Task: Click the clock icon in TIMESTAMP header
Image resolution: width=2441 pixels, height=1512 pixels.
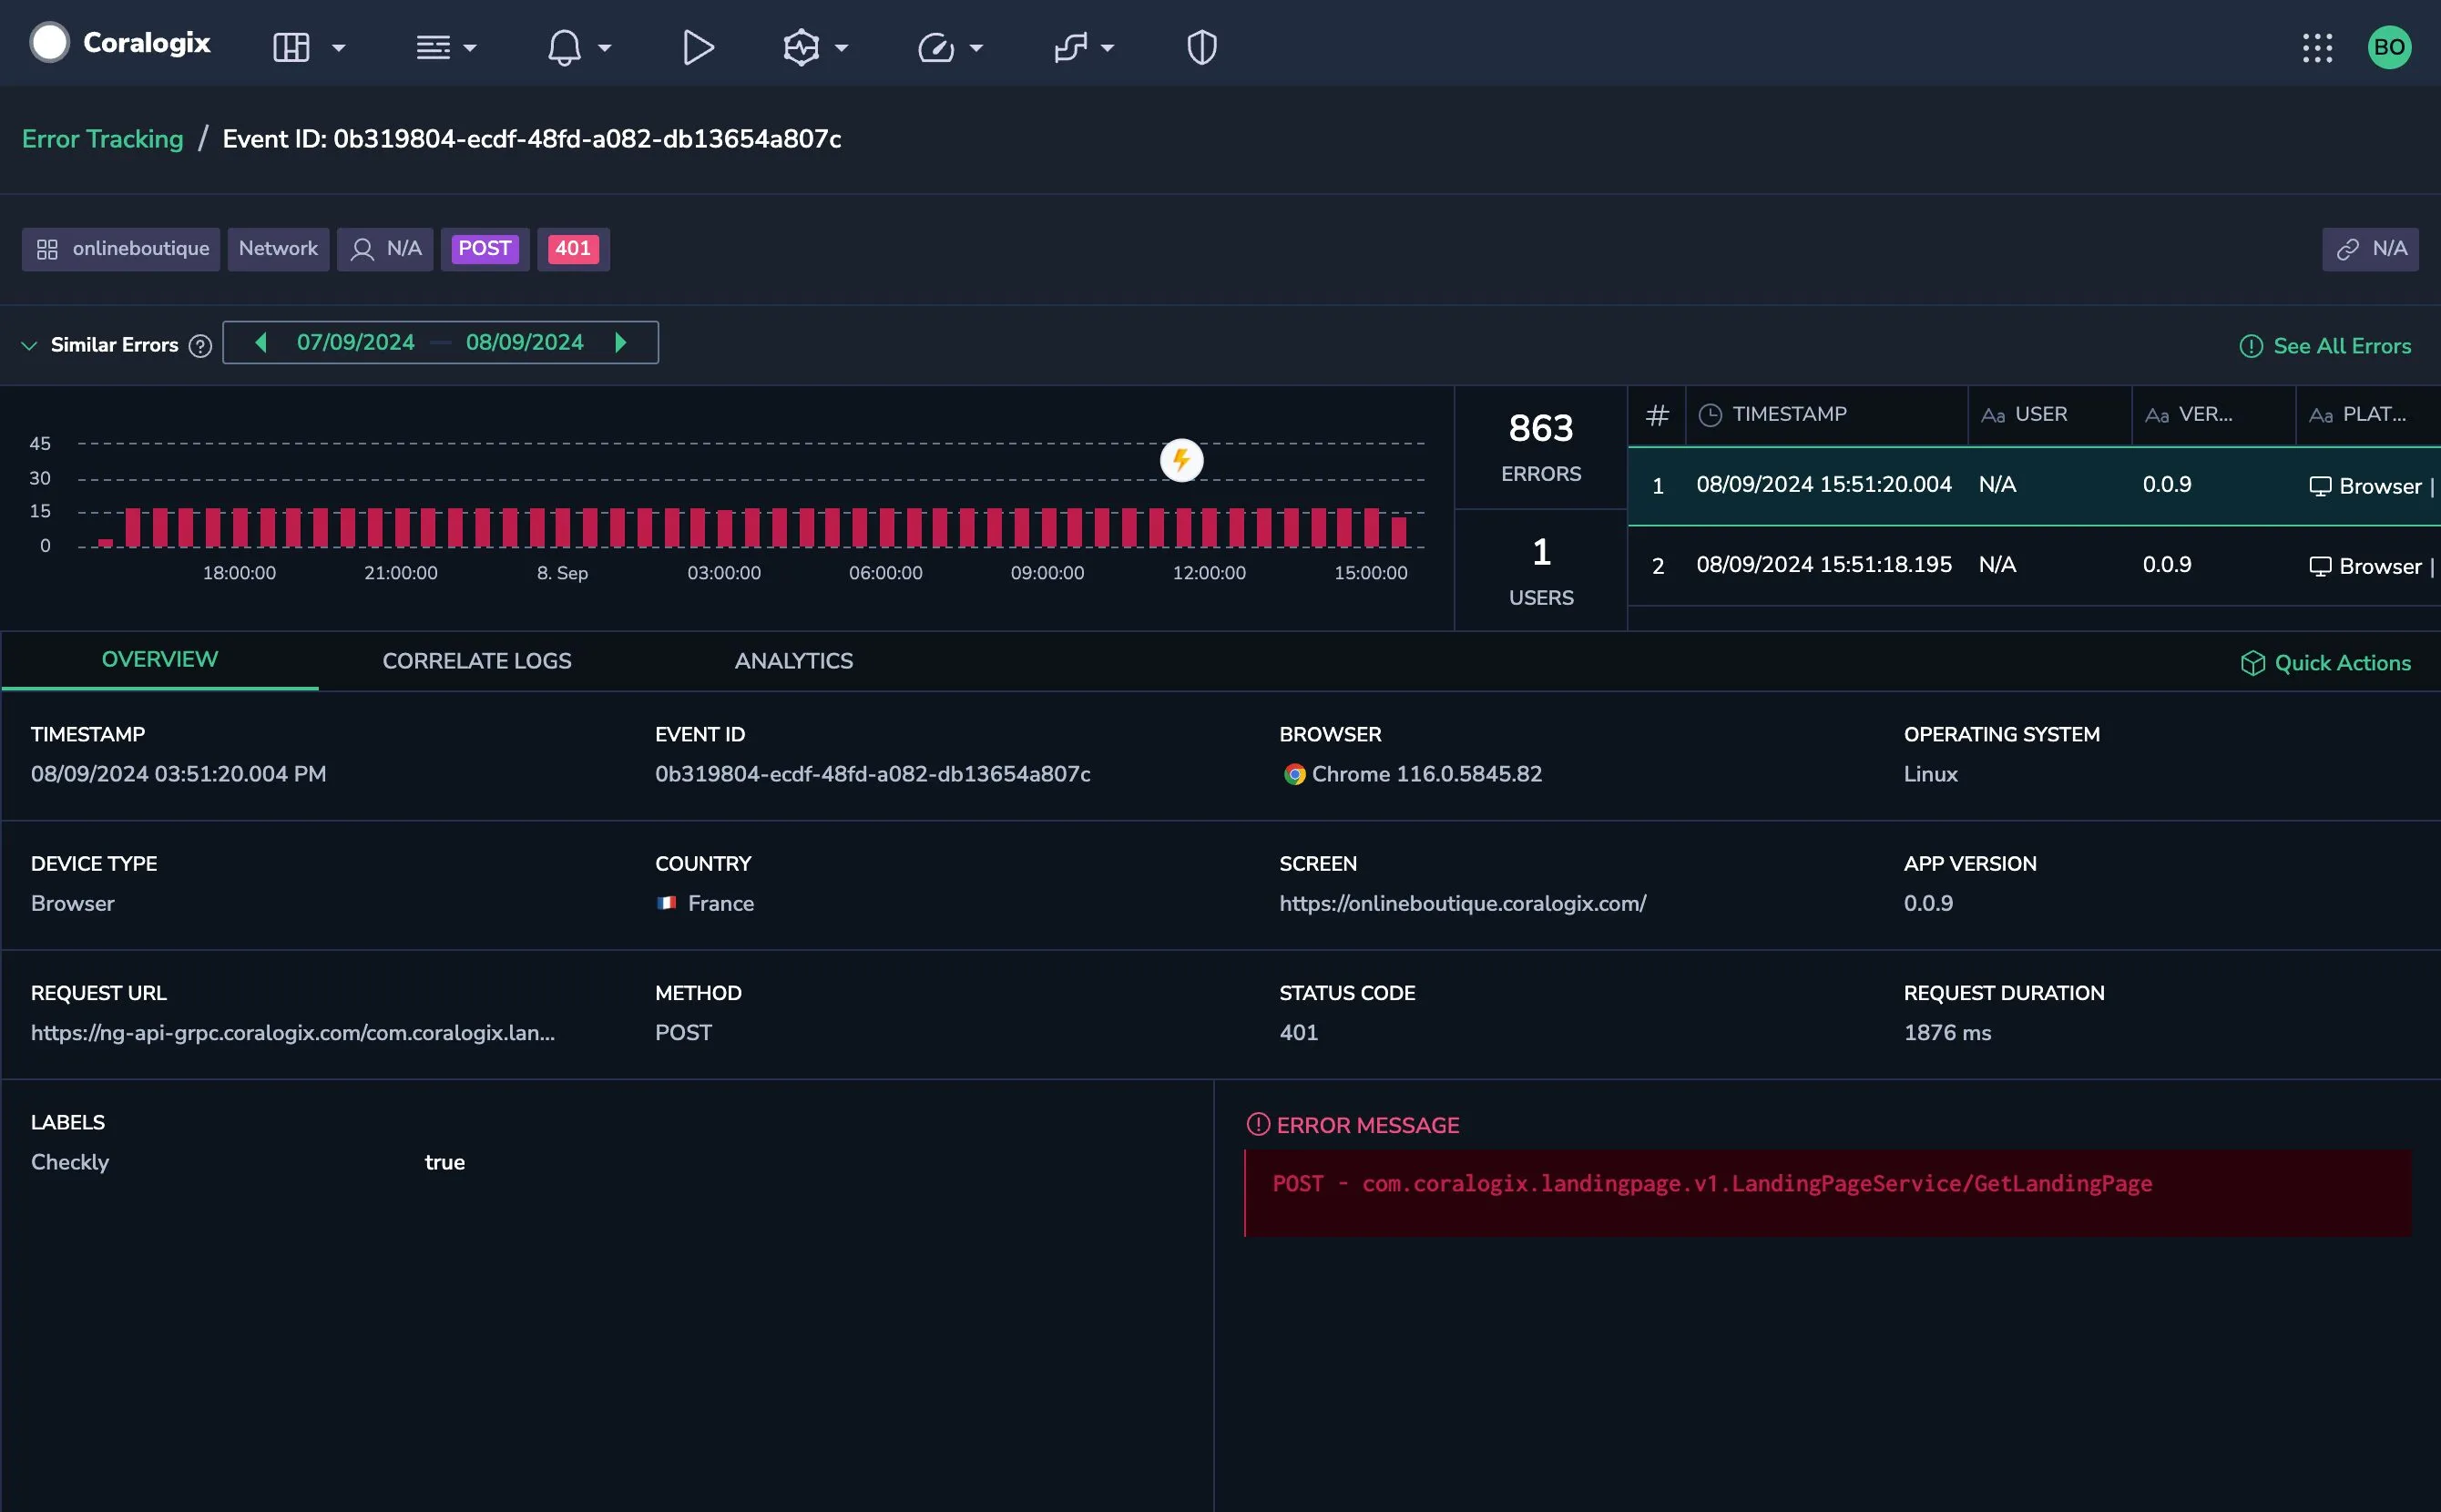Action: 1710,414
